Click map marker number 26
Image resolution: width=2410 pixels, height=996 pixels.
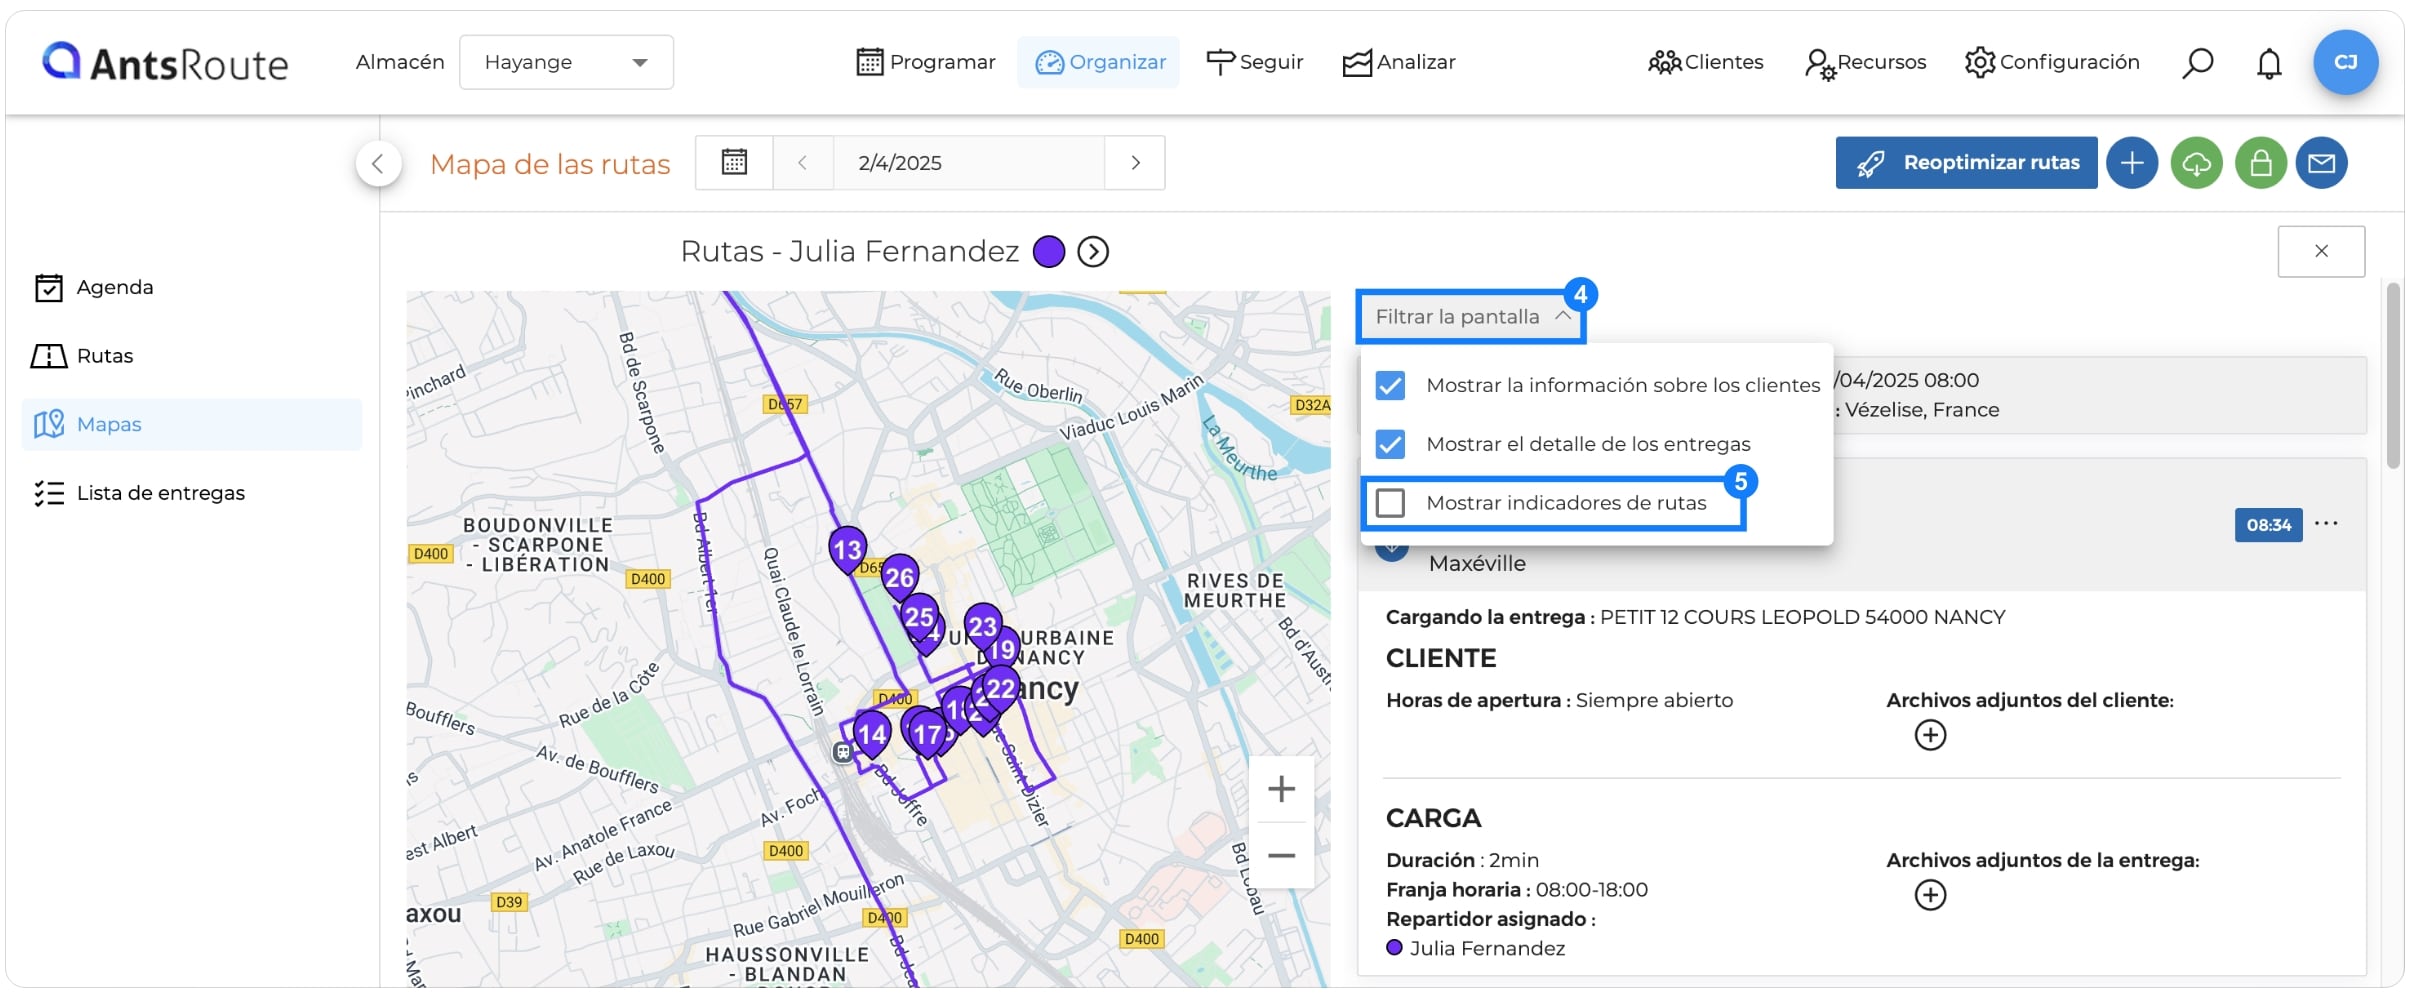[899, 576]
